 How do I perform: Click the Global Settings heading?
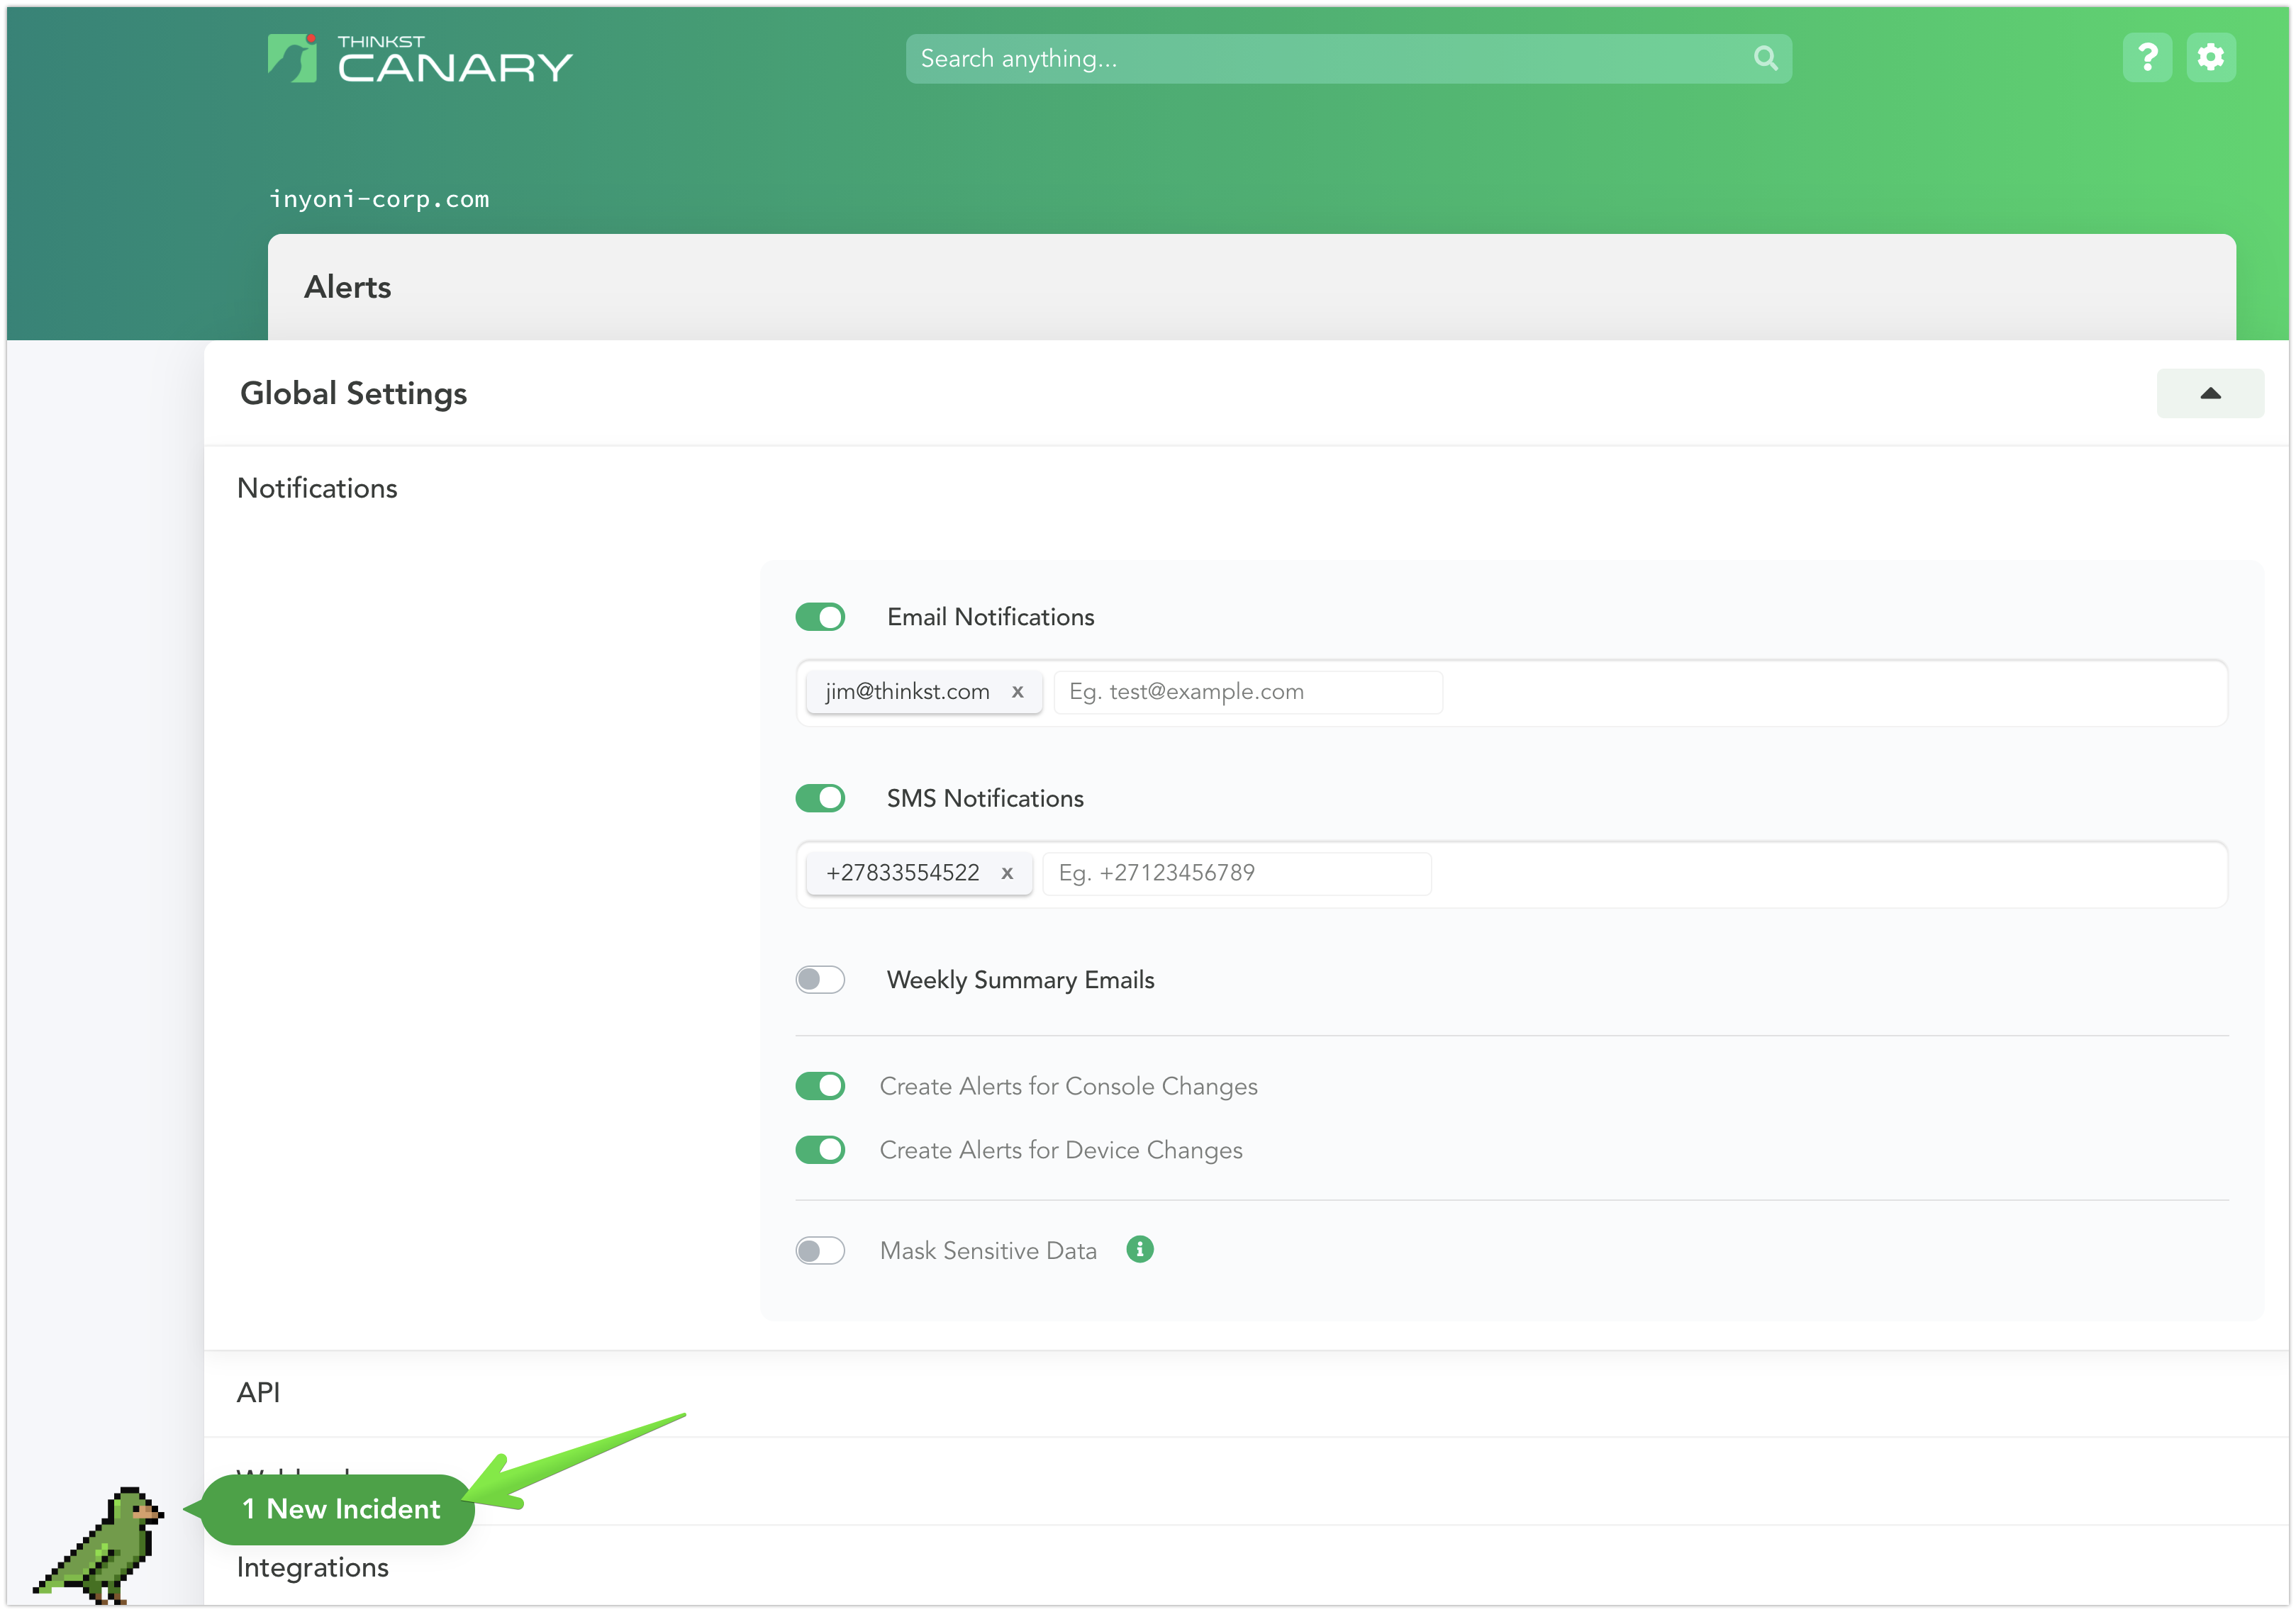coord(353,393)
